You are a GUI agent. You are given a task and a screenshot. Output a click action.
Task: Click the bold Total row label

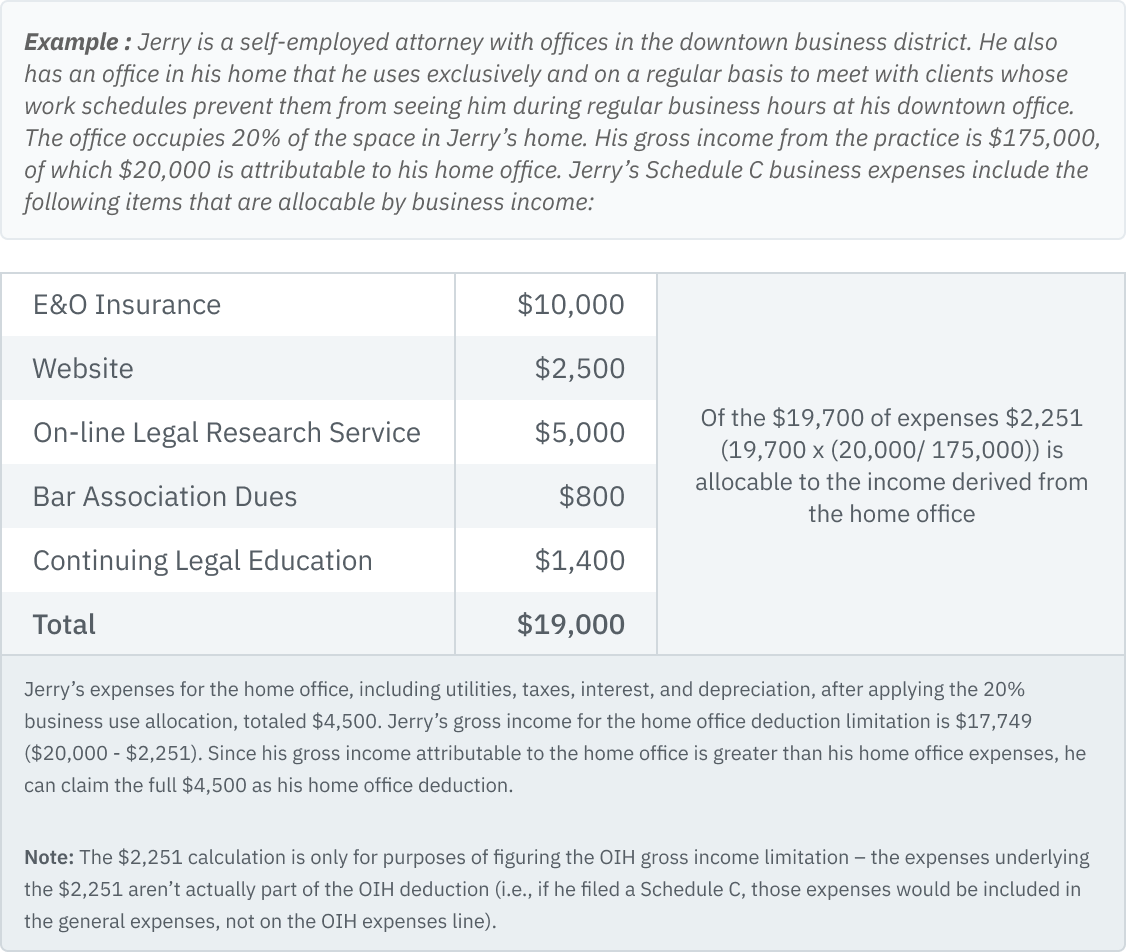64,624
